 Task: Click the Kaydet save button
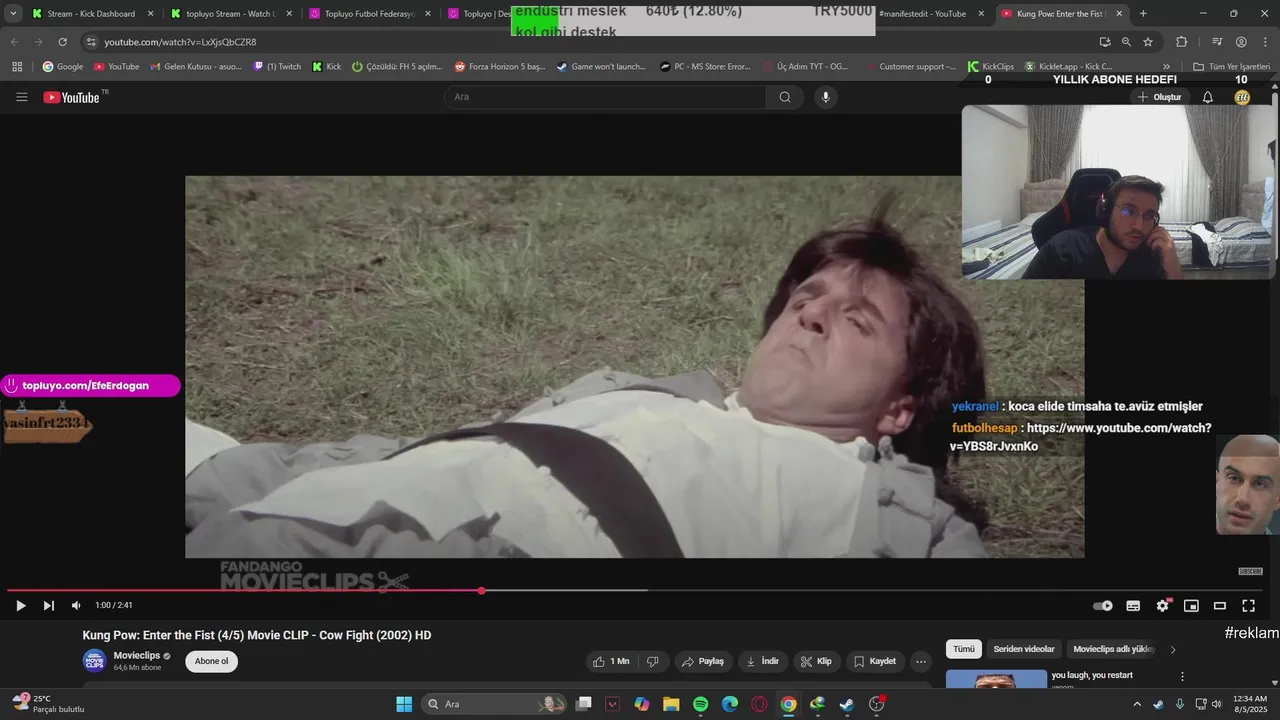tap(875, 661)
